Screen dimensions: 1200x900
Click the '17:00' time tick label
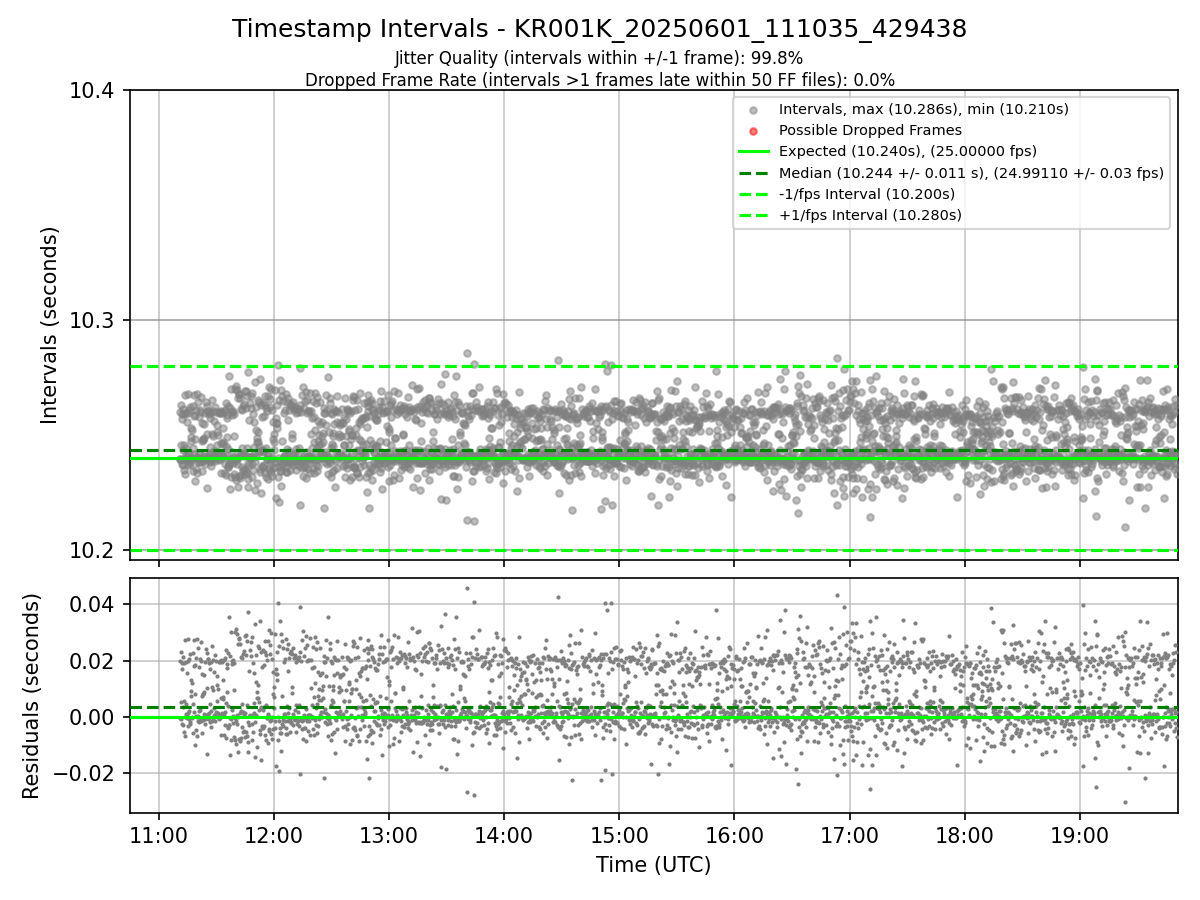(x=849, y=835)
